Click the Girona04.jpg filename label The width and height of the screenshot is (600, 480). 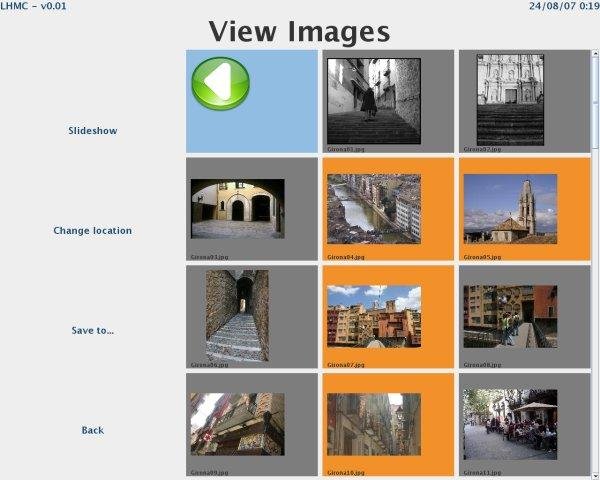point(346,257)
